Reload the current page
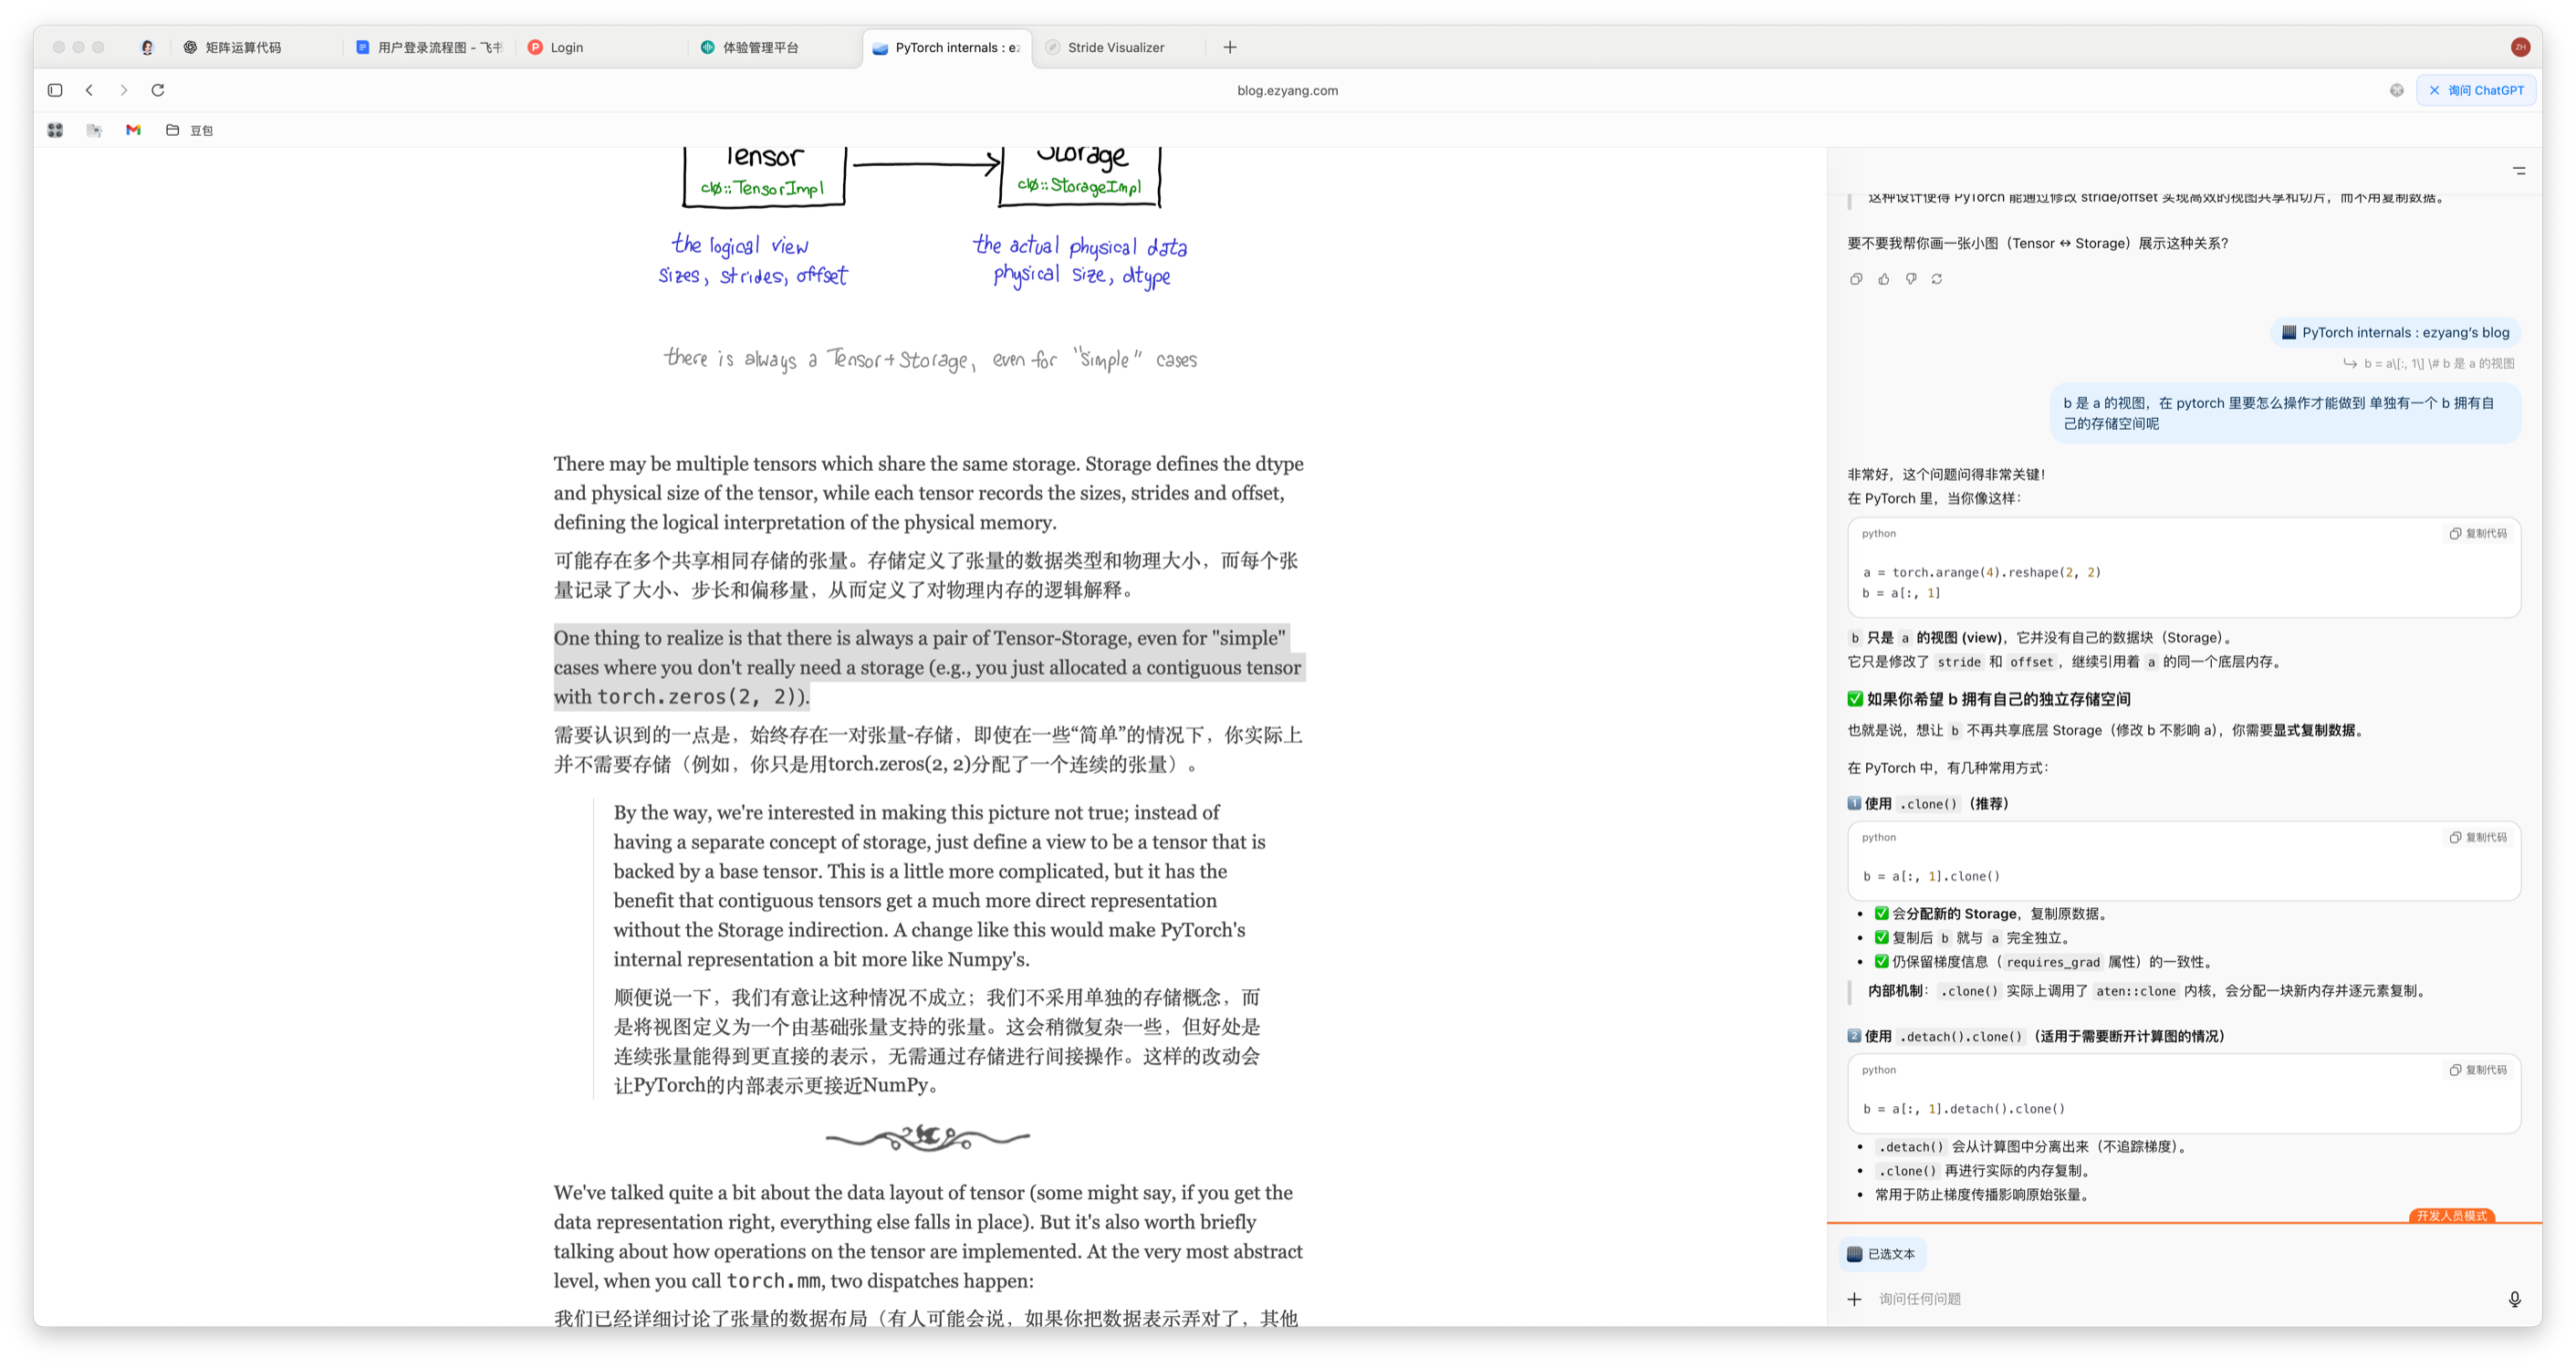Viewport: 2576px width, 1368px height. click(158, 90)
